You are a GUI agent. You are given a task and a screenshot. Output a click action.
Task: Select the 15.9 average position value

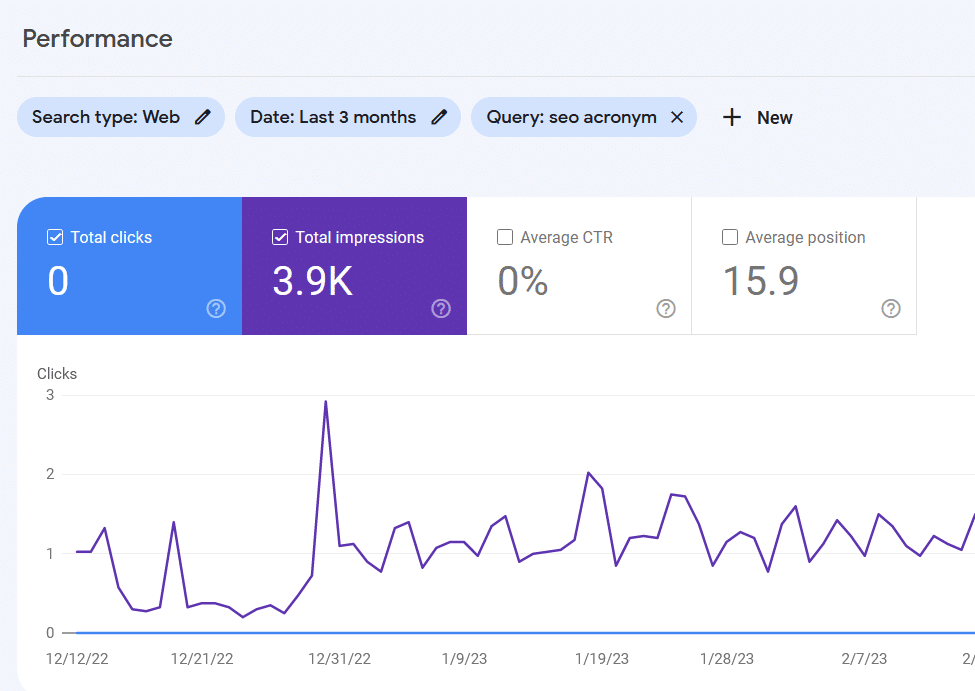pos(761,282)
